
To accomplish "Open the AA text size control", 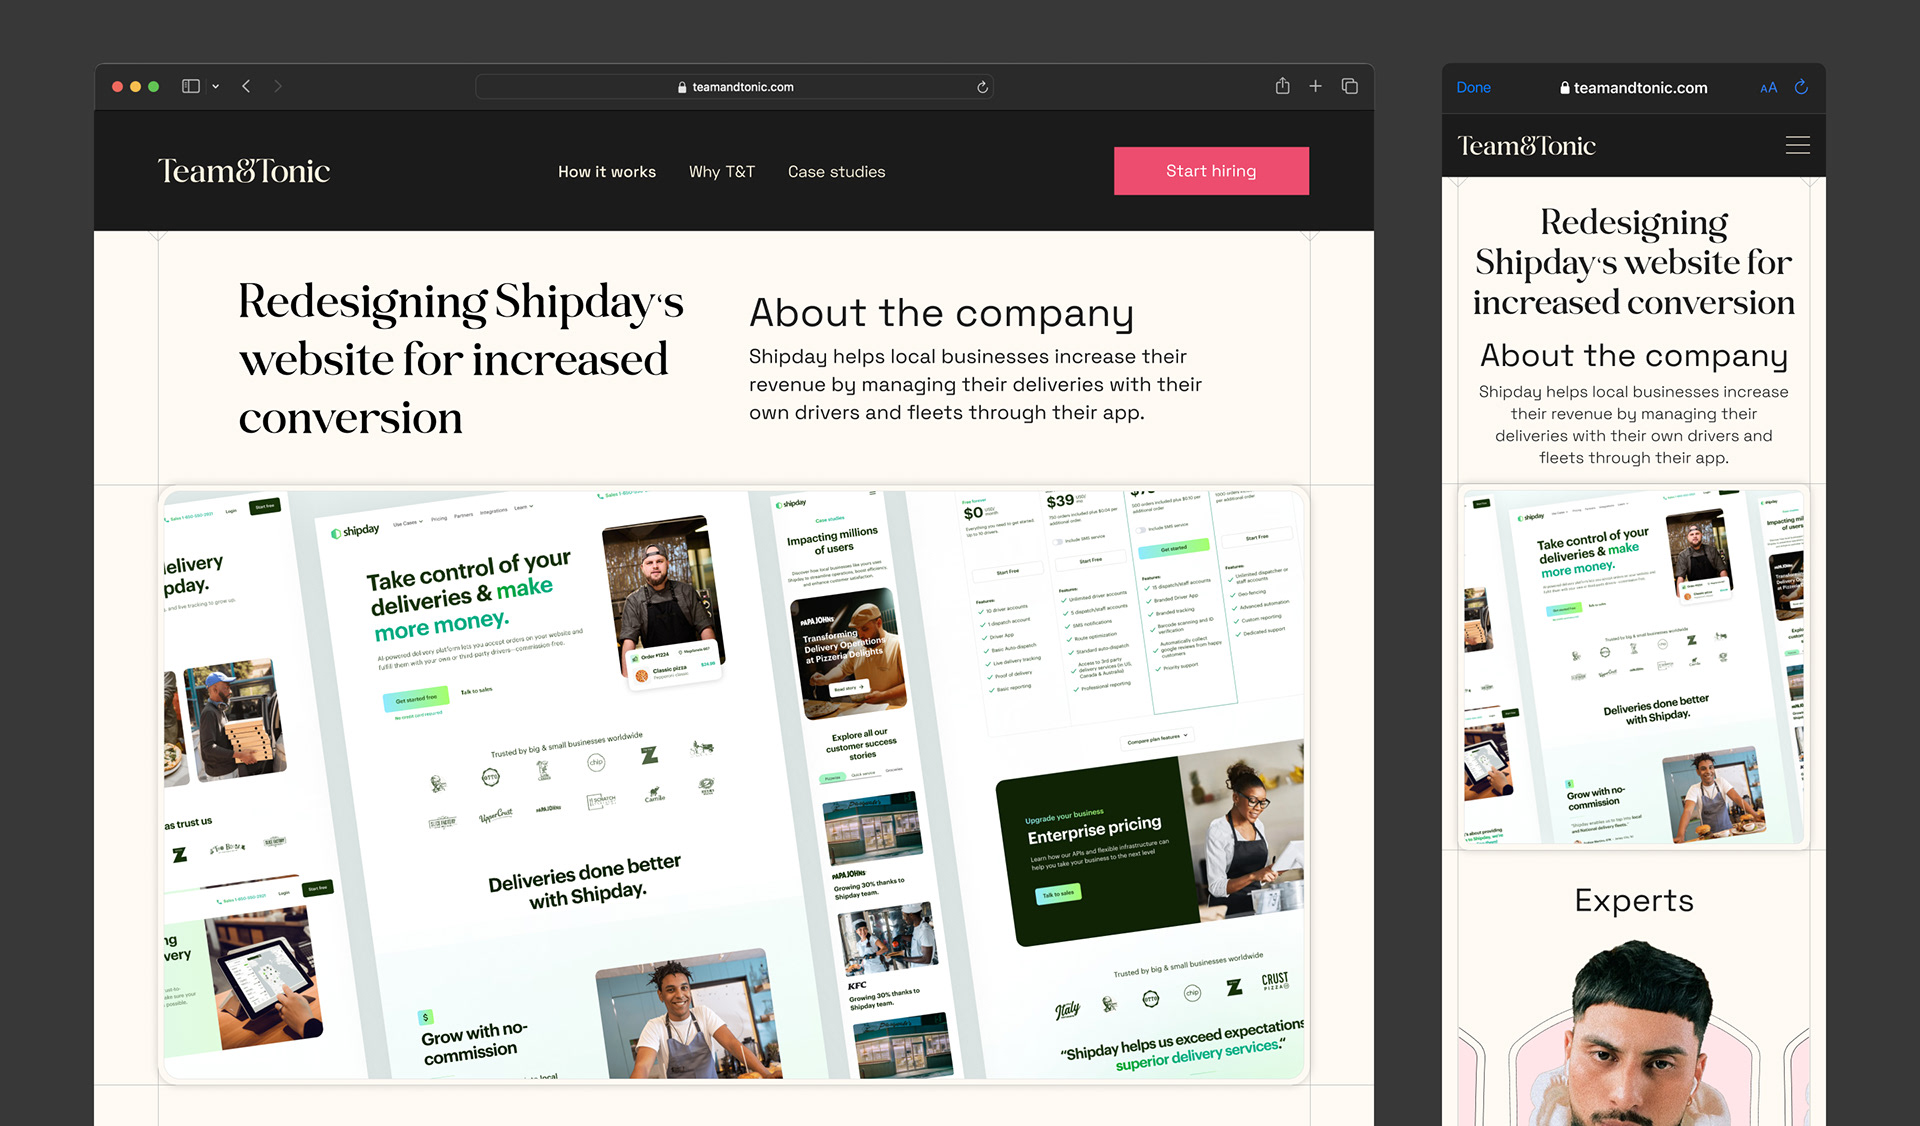I will pos(1768,88).
